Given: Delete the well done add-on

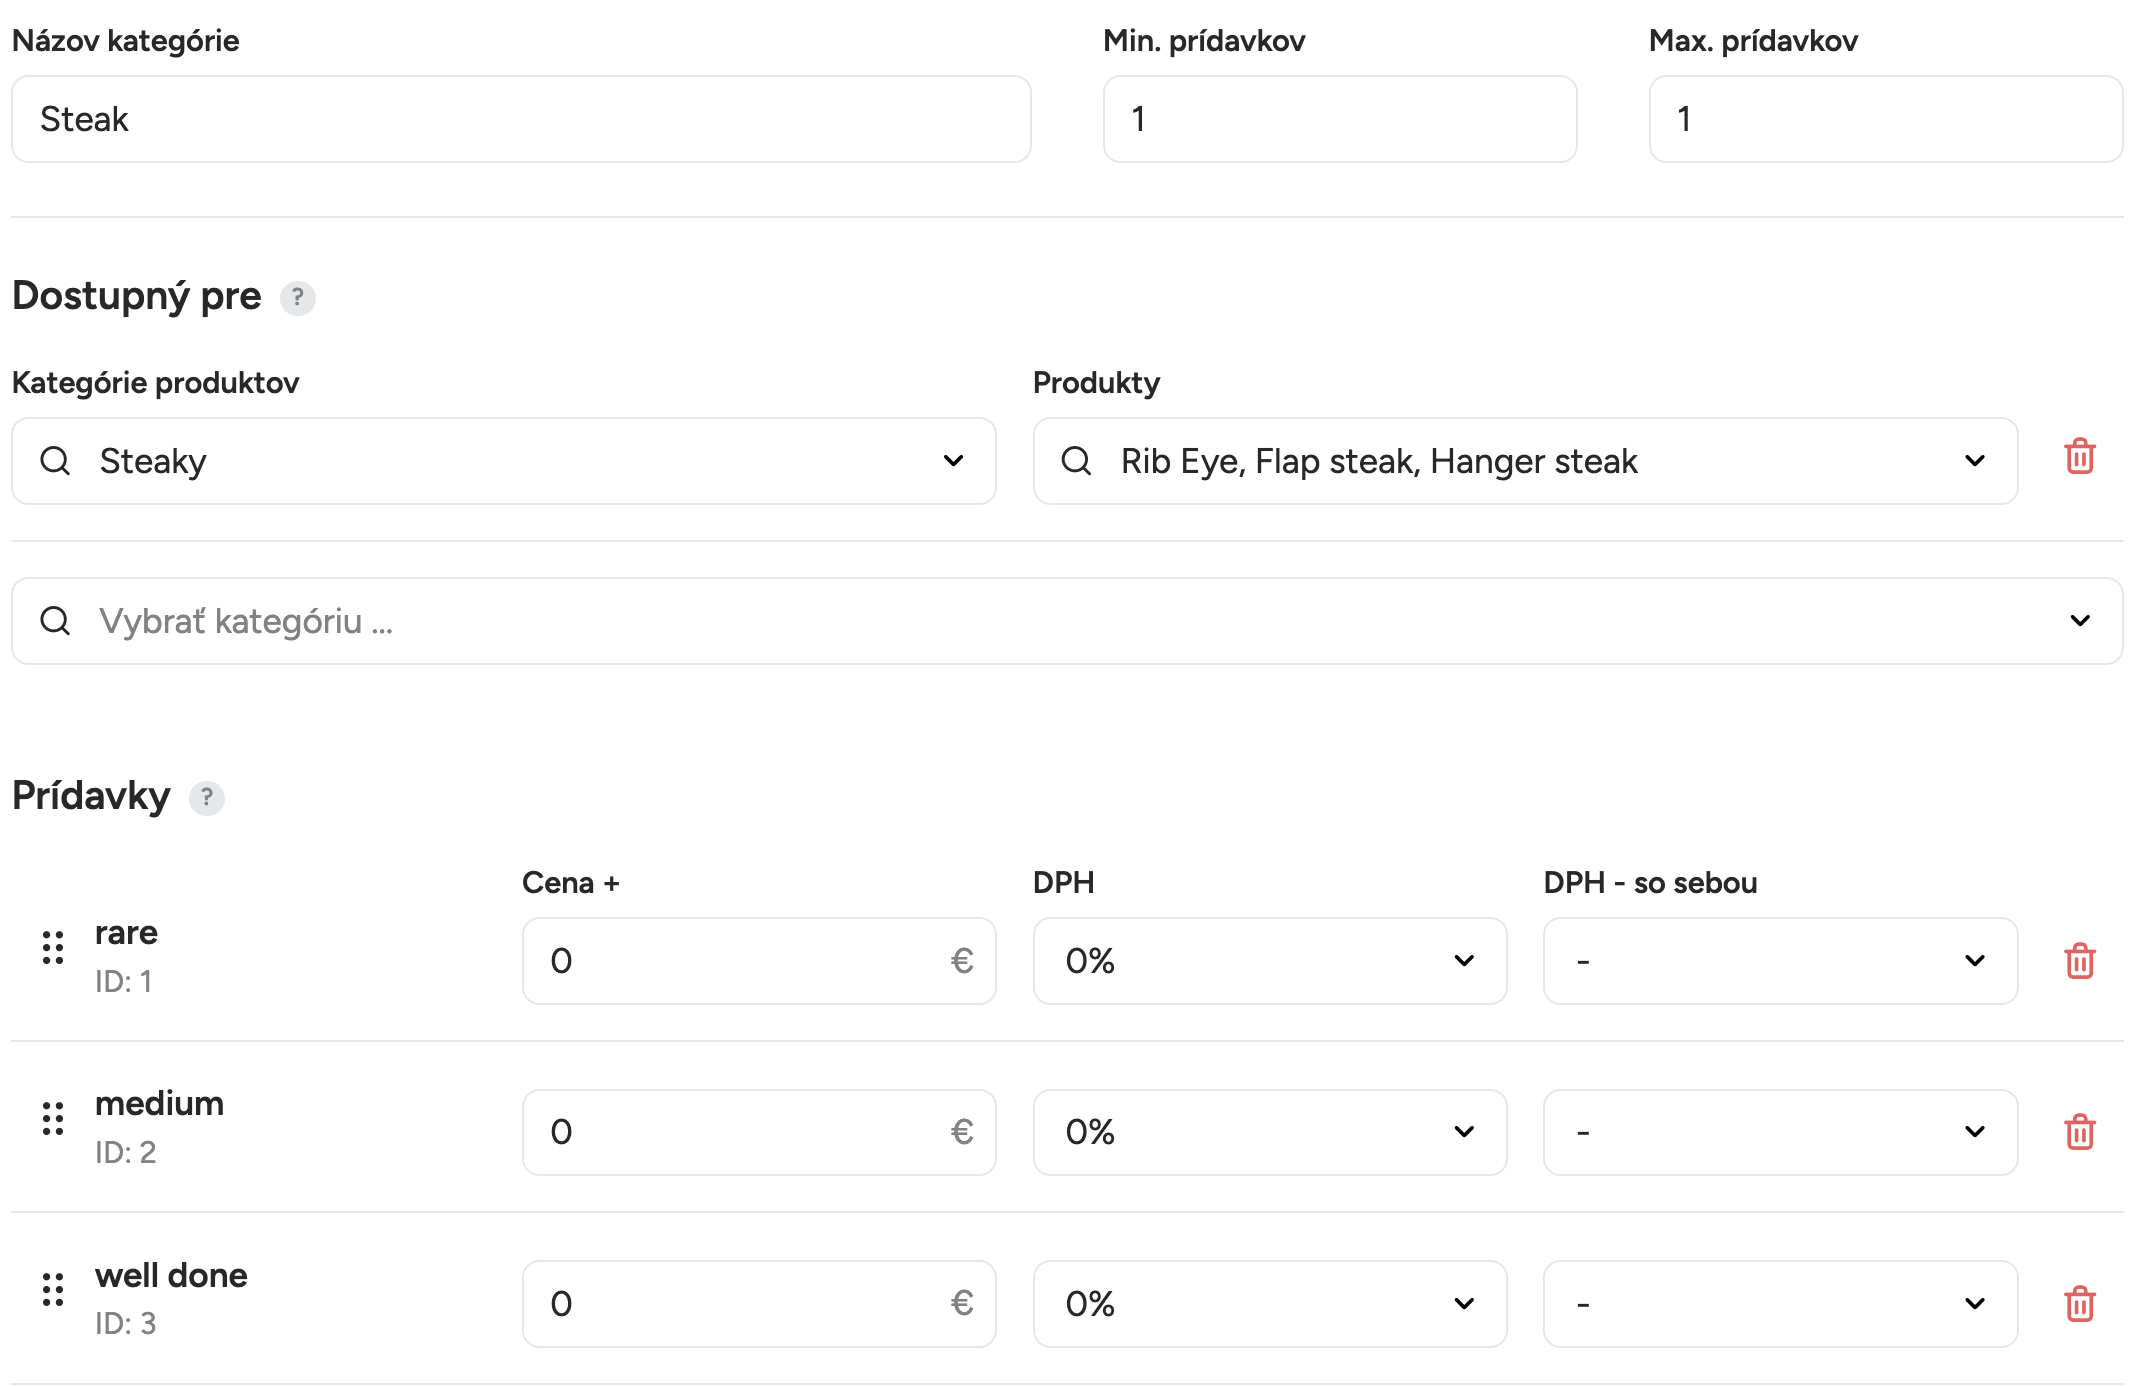Looking at the screenshot, I should click(x=2079, y=1303).
